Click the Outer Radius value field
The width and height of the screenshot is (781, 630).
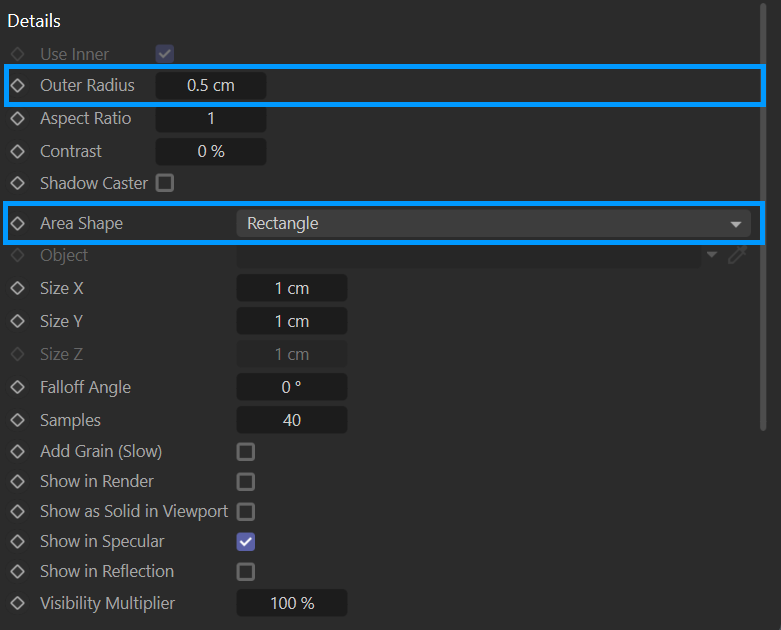click(x=211, y=86)
